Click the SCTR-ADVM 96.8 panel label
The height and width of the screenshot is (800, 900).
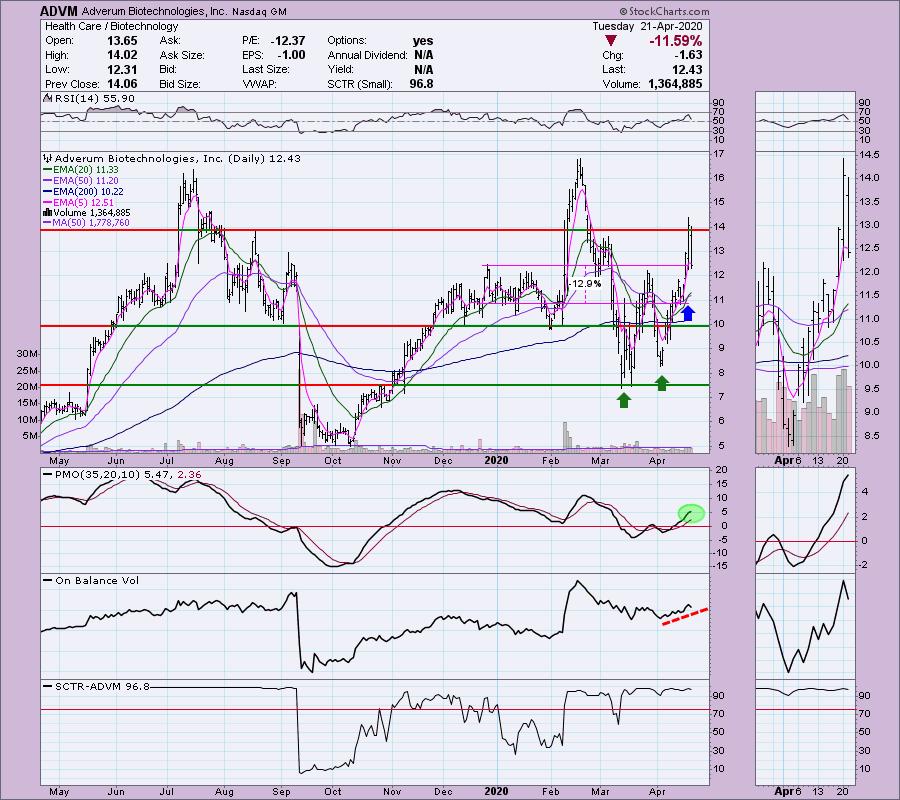pyautogui.click(x=97, y=686)
